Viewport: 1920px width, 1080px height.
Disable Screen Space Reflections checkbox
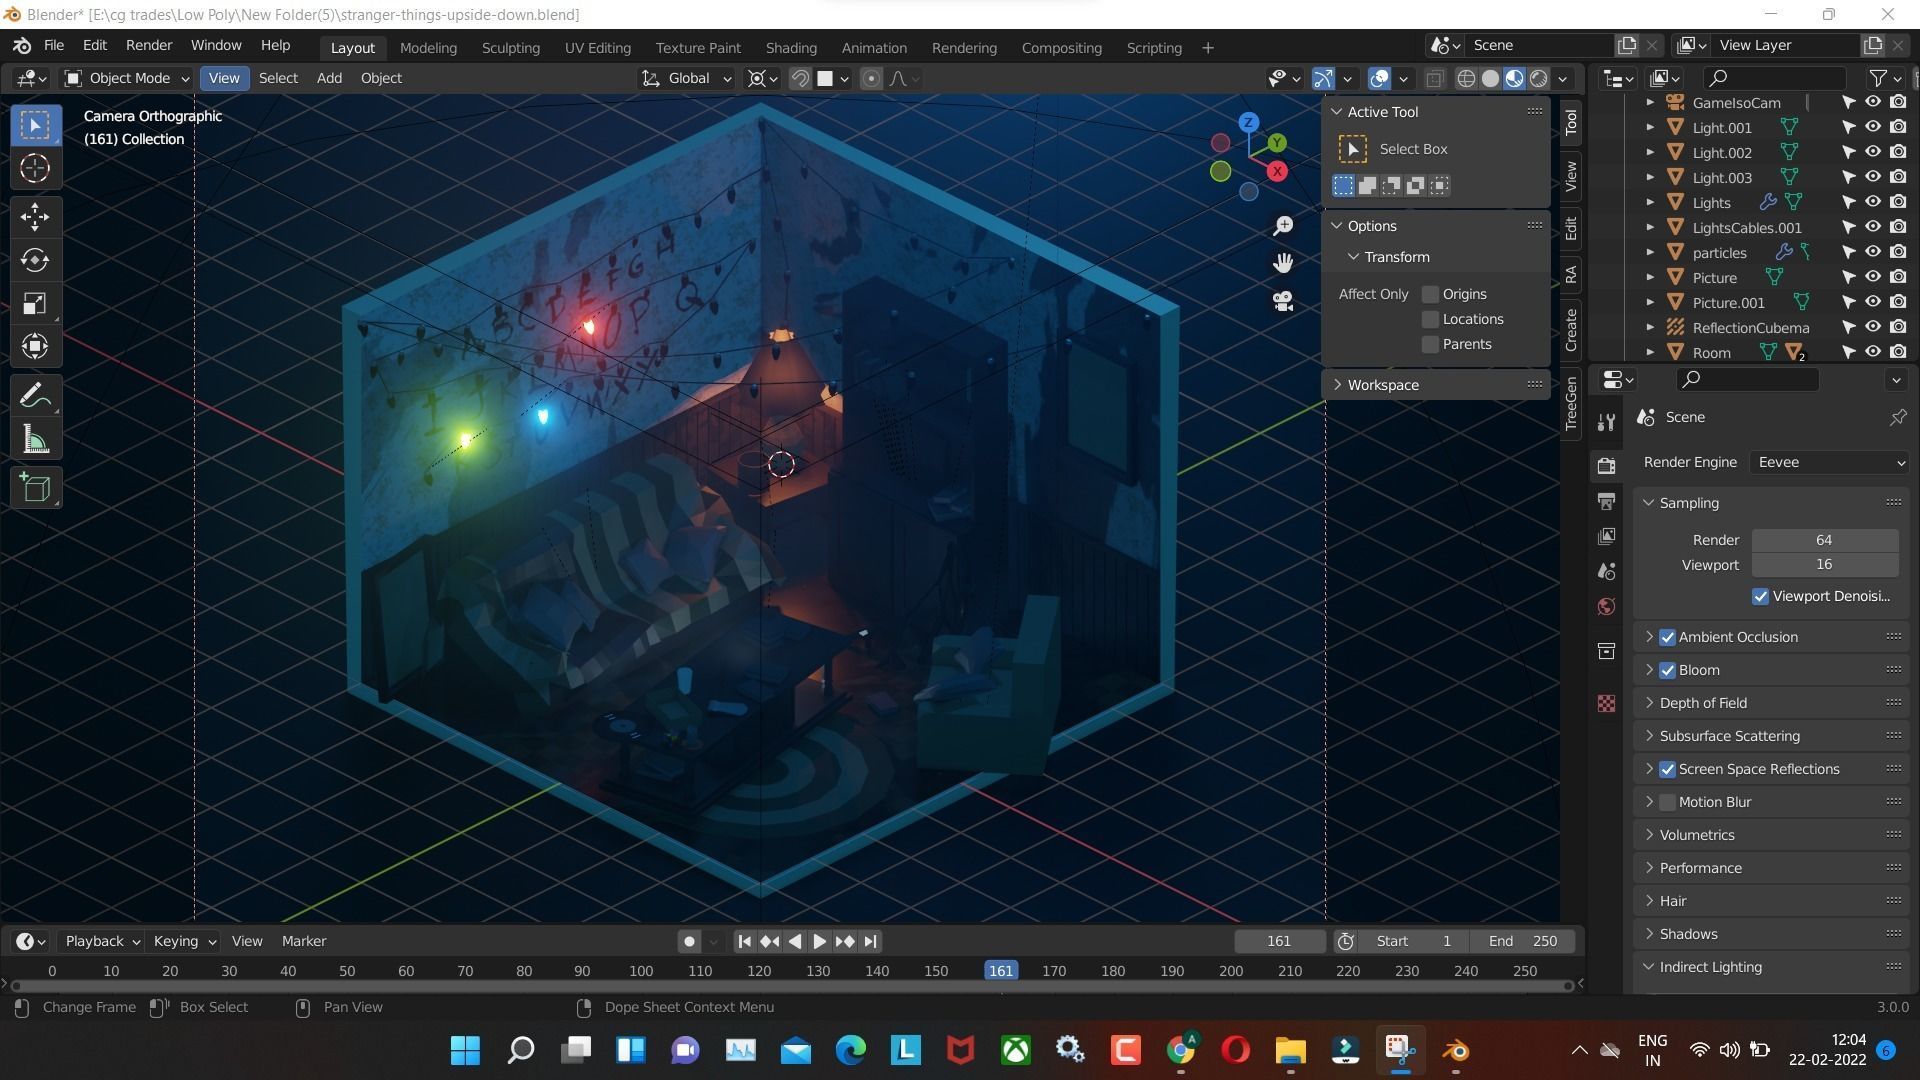tap(1667, 769)
